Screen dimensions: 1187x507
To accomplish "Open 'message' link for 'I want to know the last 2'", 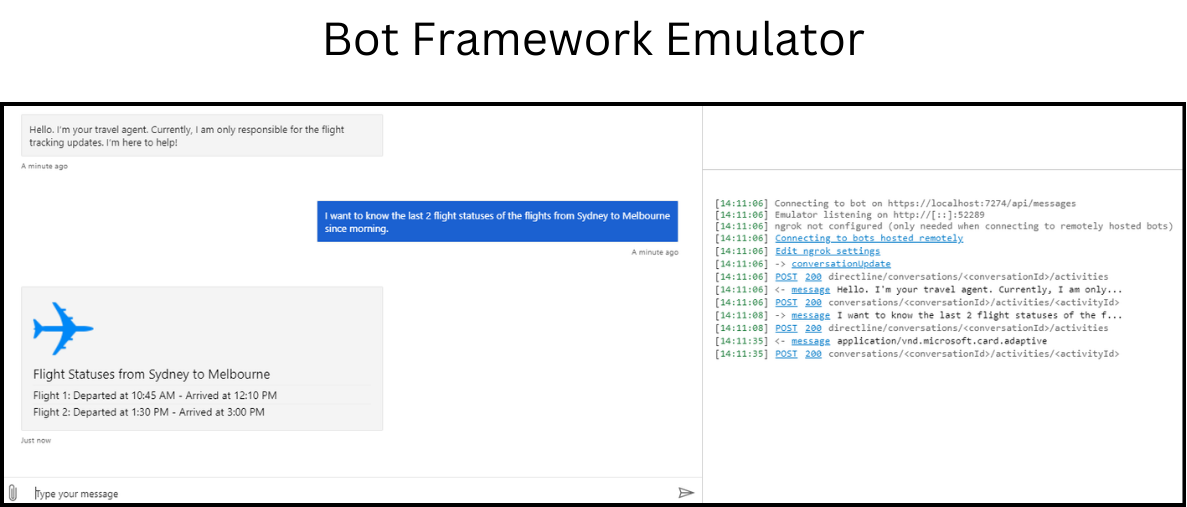I will point(811,315).
